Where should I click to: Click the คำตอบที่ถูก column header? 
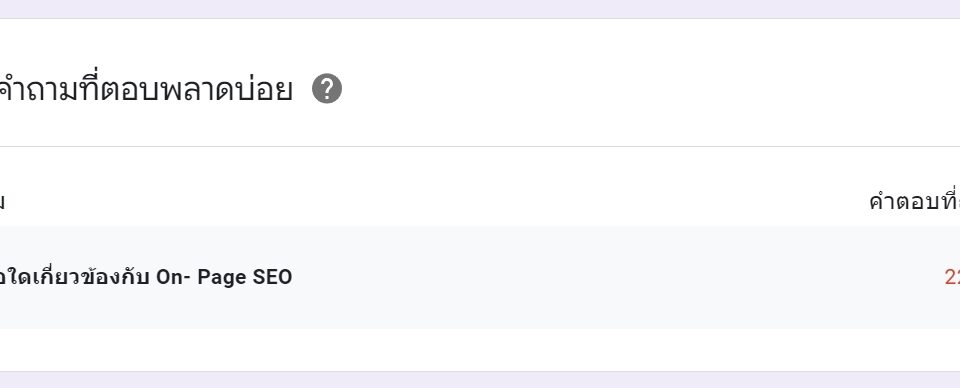[914, 200]
